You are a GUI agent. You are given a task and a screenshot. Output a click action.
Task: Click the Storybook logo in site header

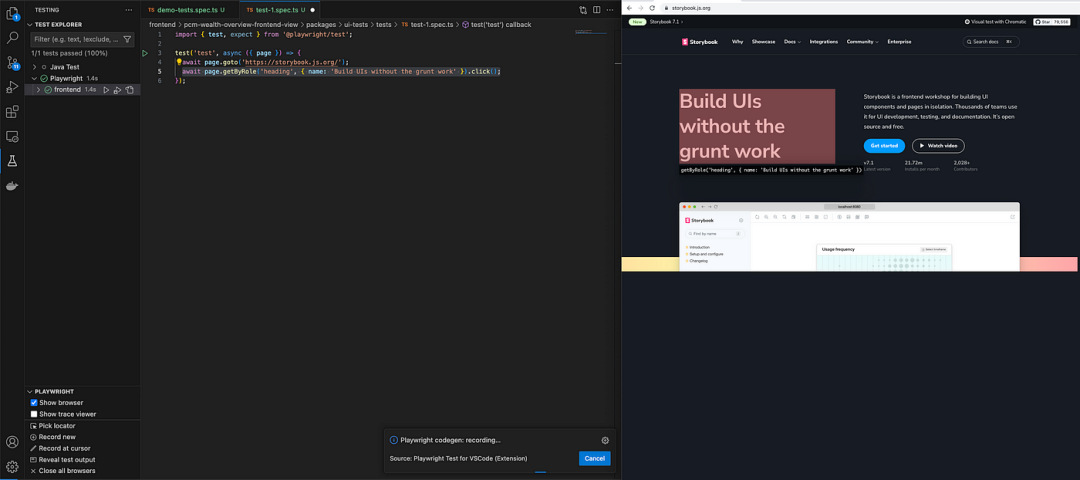(x=699, y=42)
